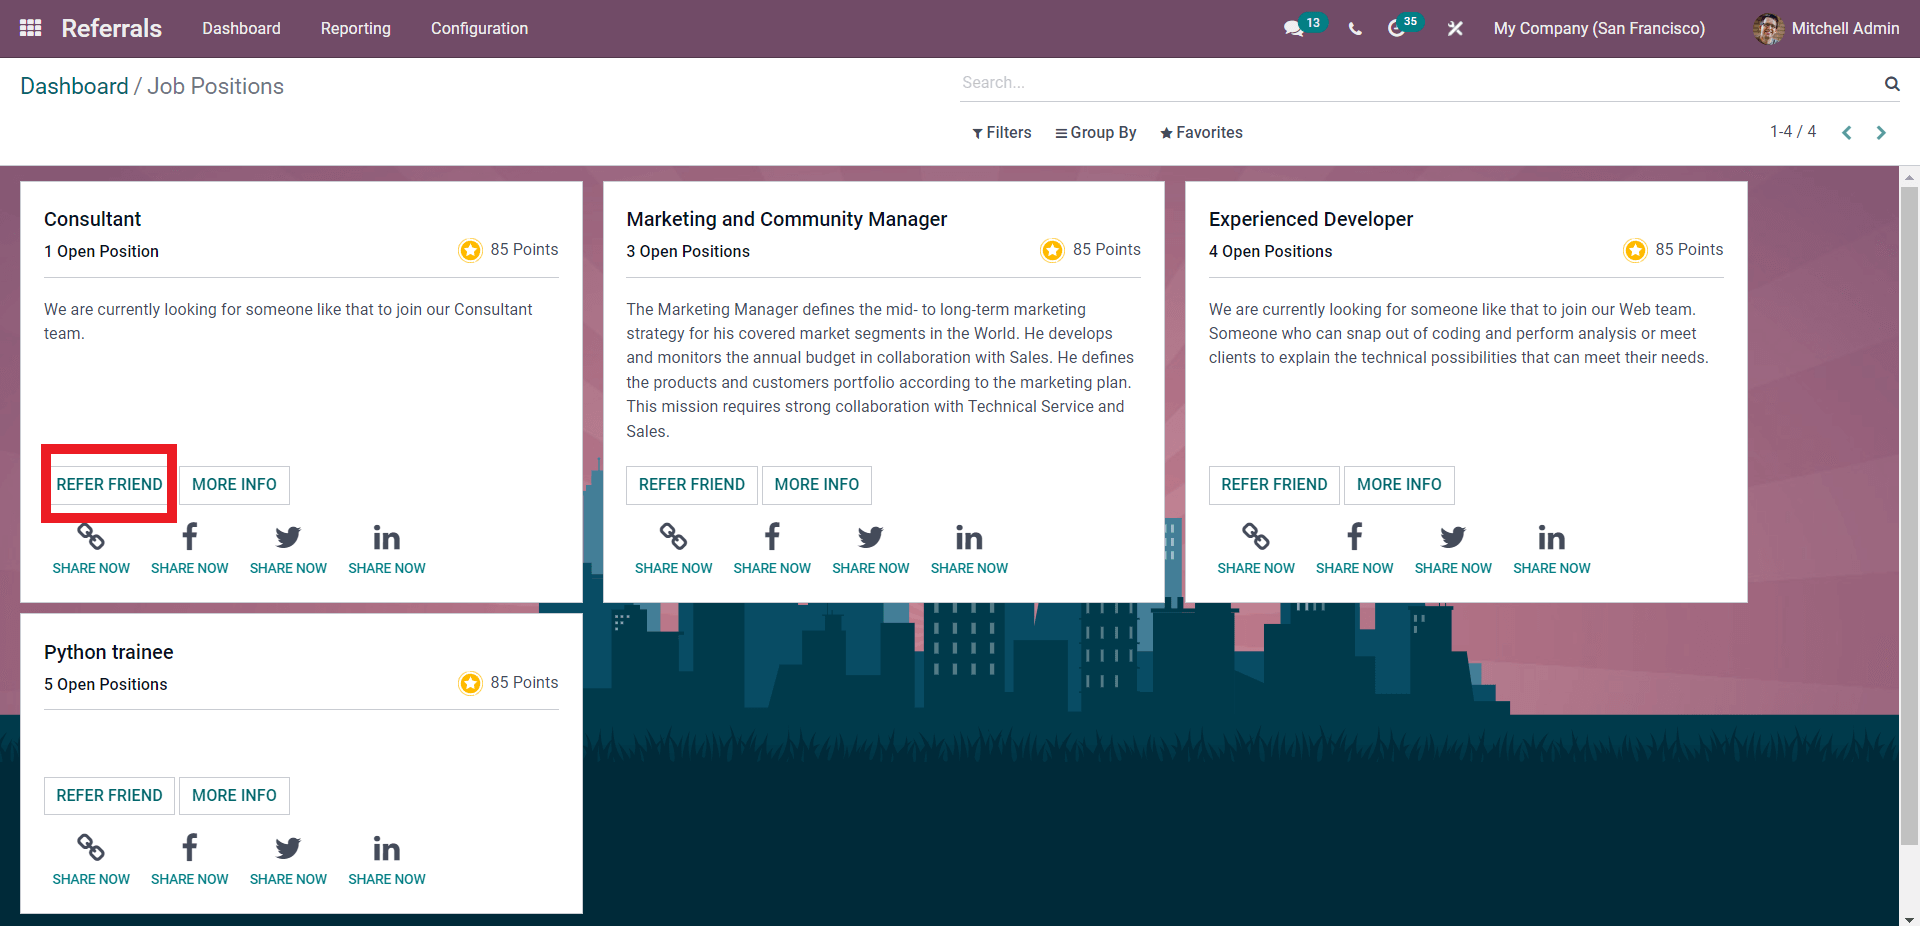Viewport: 1920px width, 926px height.
Task: Open the Filters dropdown
Action: [x=1002, y=133]
